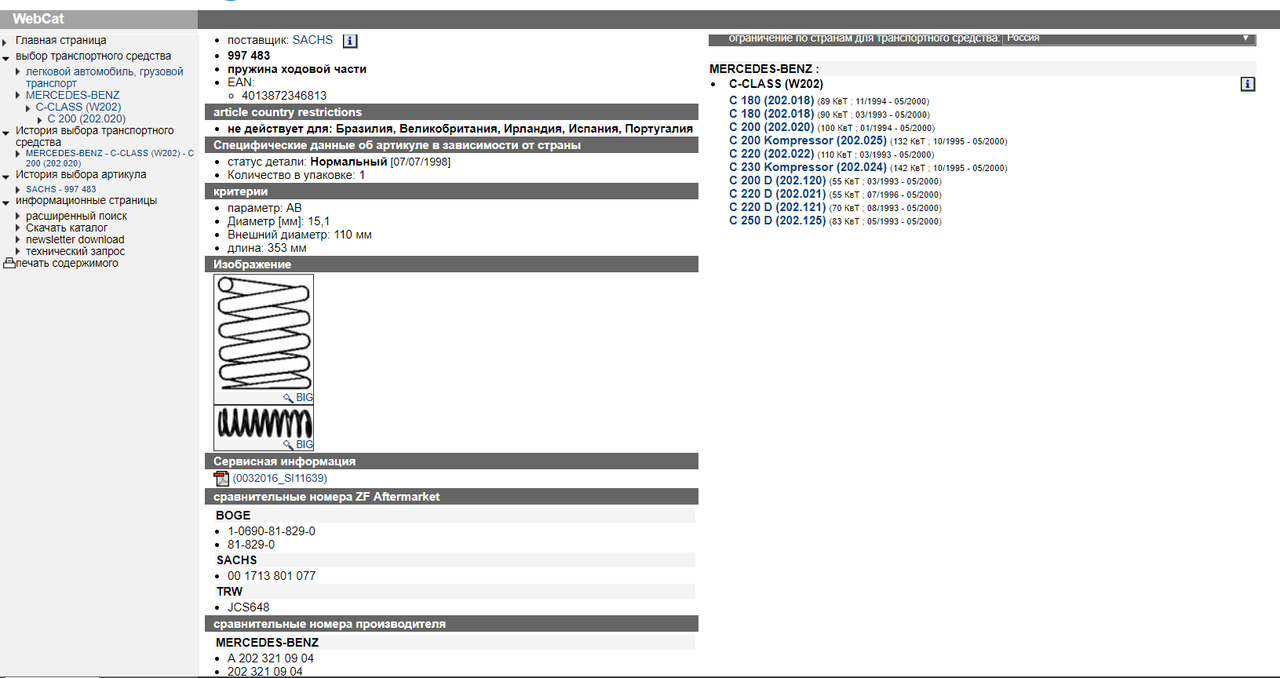Collapse the информационные страницы arrow

[x=5, y=201]
